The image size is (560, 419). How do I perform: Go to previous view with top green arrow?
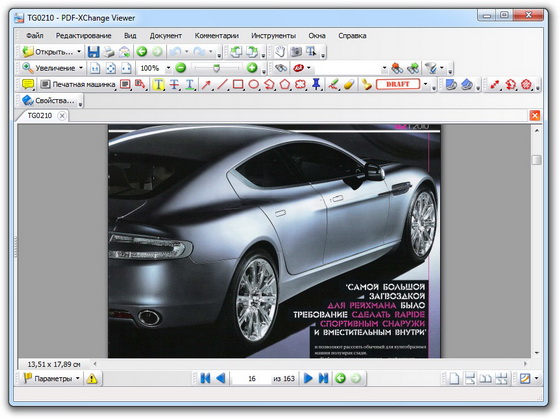coord(142,52)
